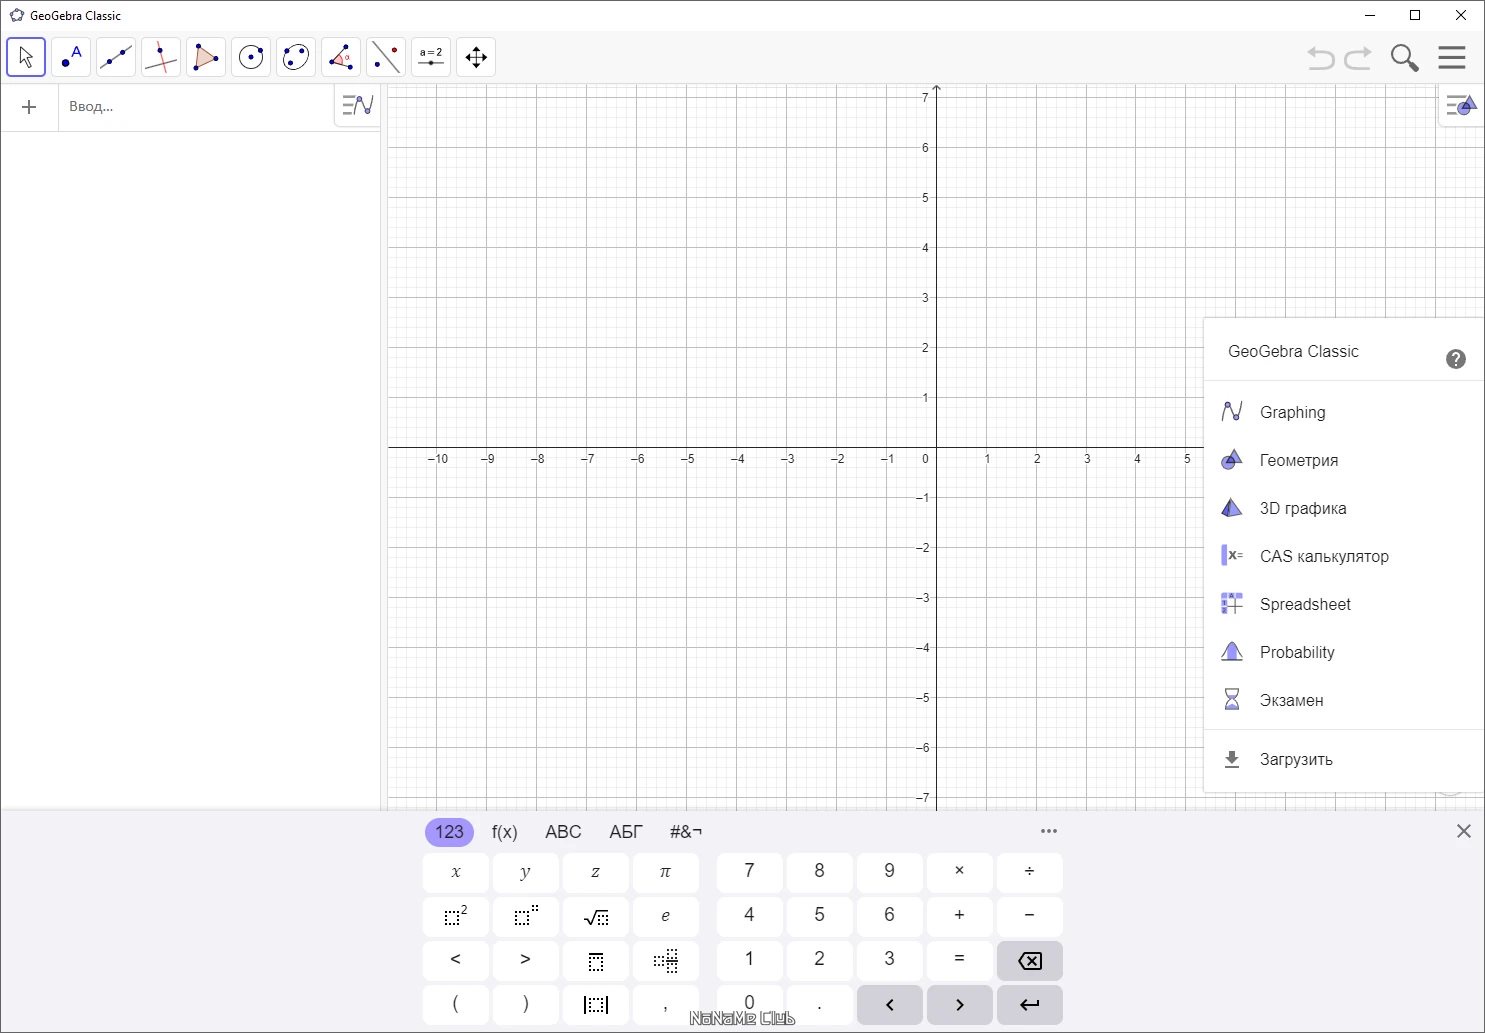This screenshot has width=1485, height=1033.
Task: Toggle the algebra view style bar
Action: click(358, 105)
